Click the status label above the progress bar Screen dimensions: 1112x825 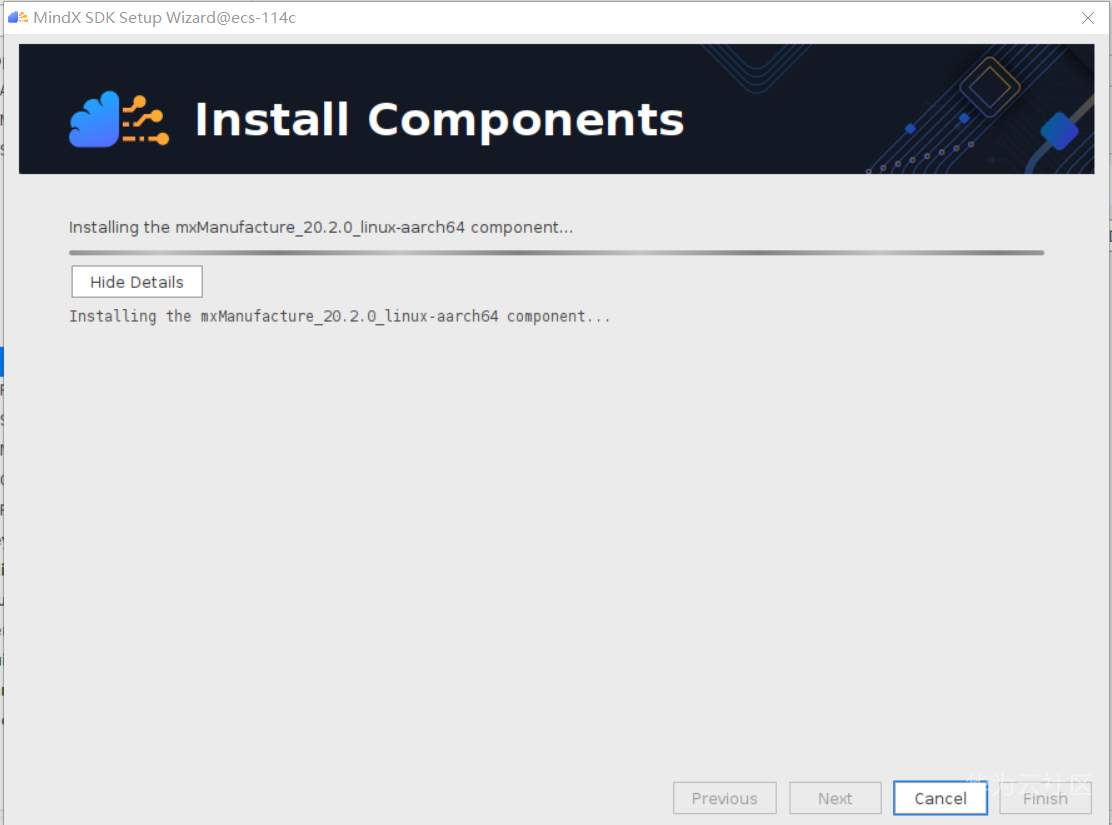321,227
